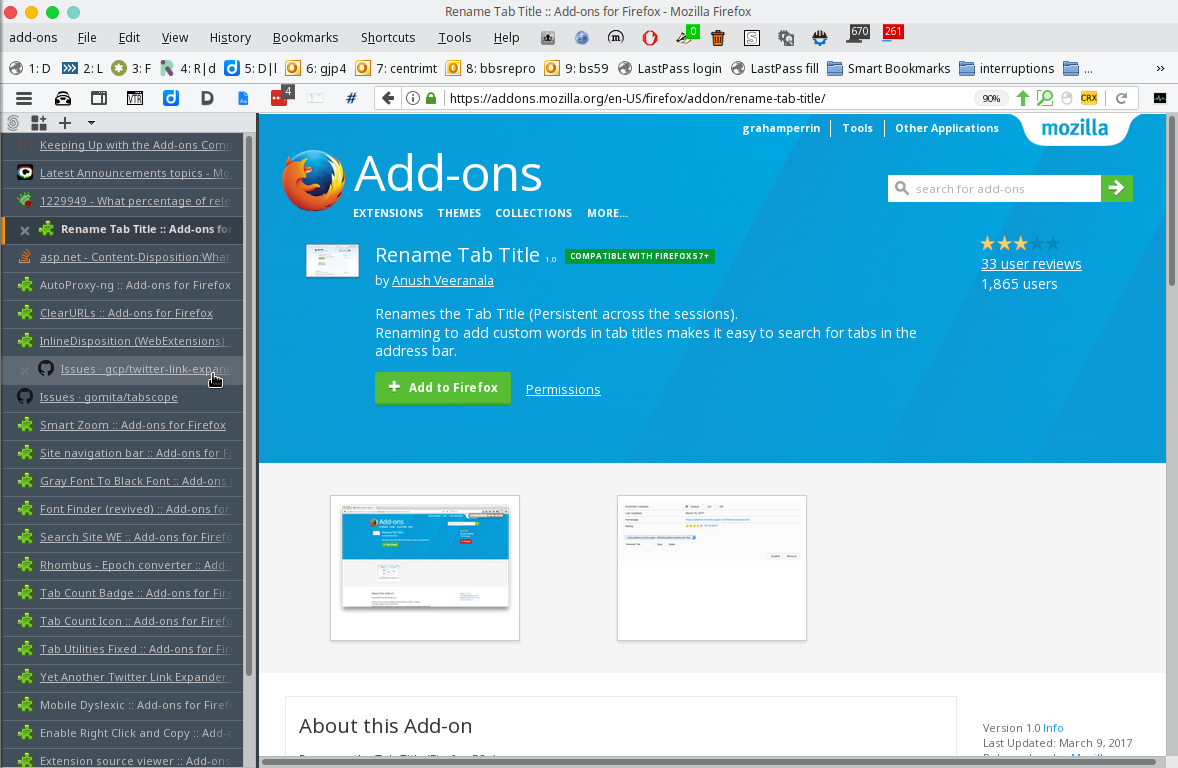Click the telephone toolbar icon

pyautogui.click(x=63, y=98)
